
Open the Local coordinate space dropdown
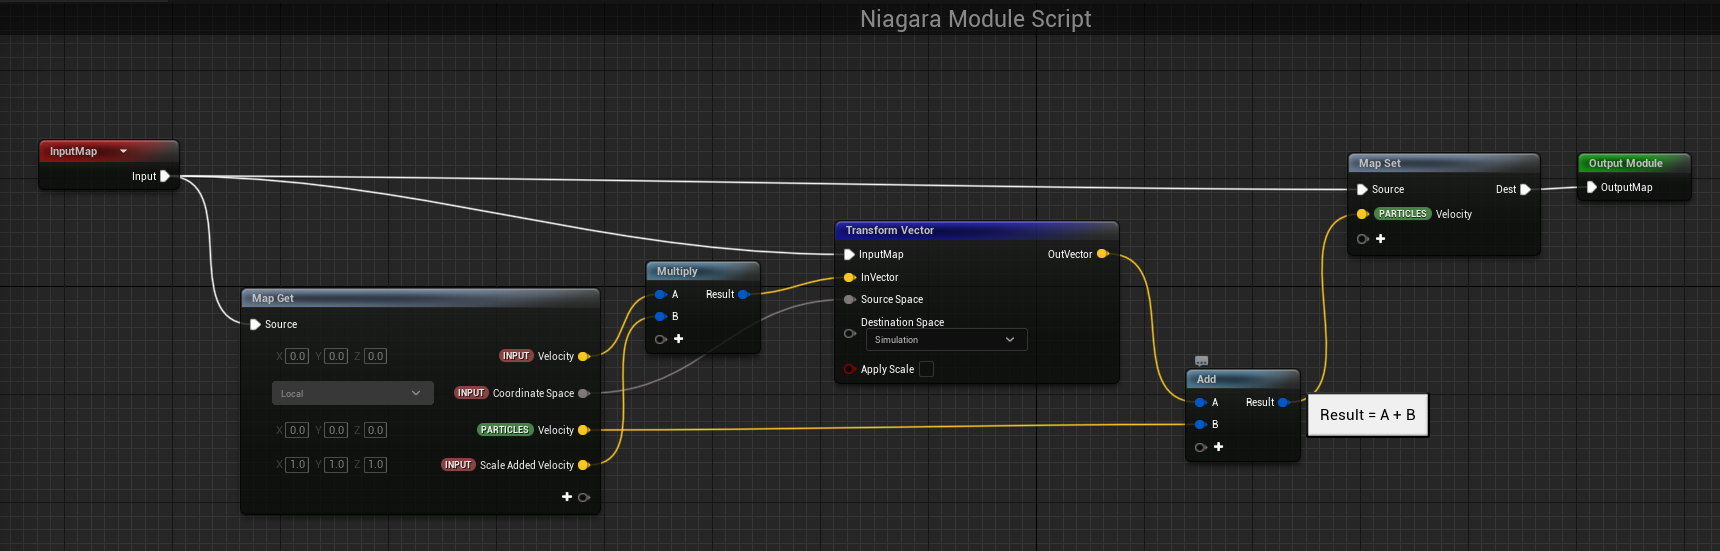[352, 393]
